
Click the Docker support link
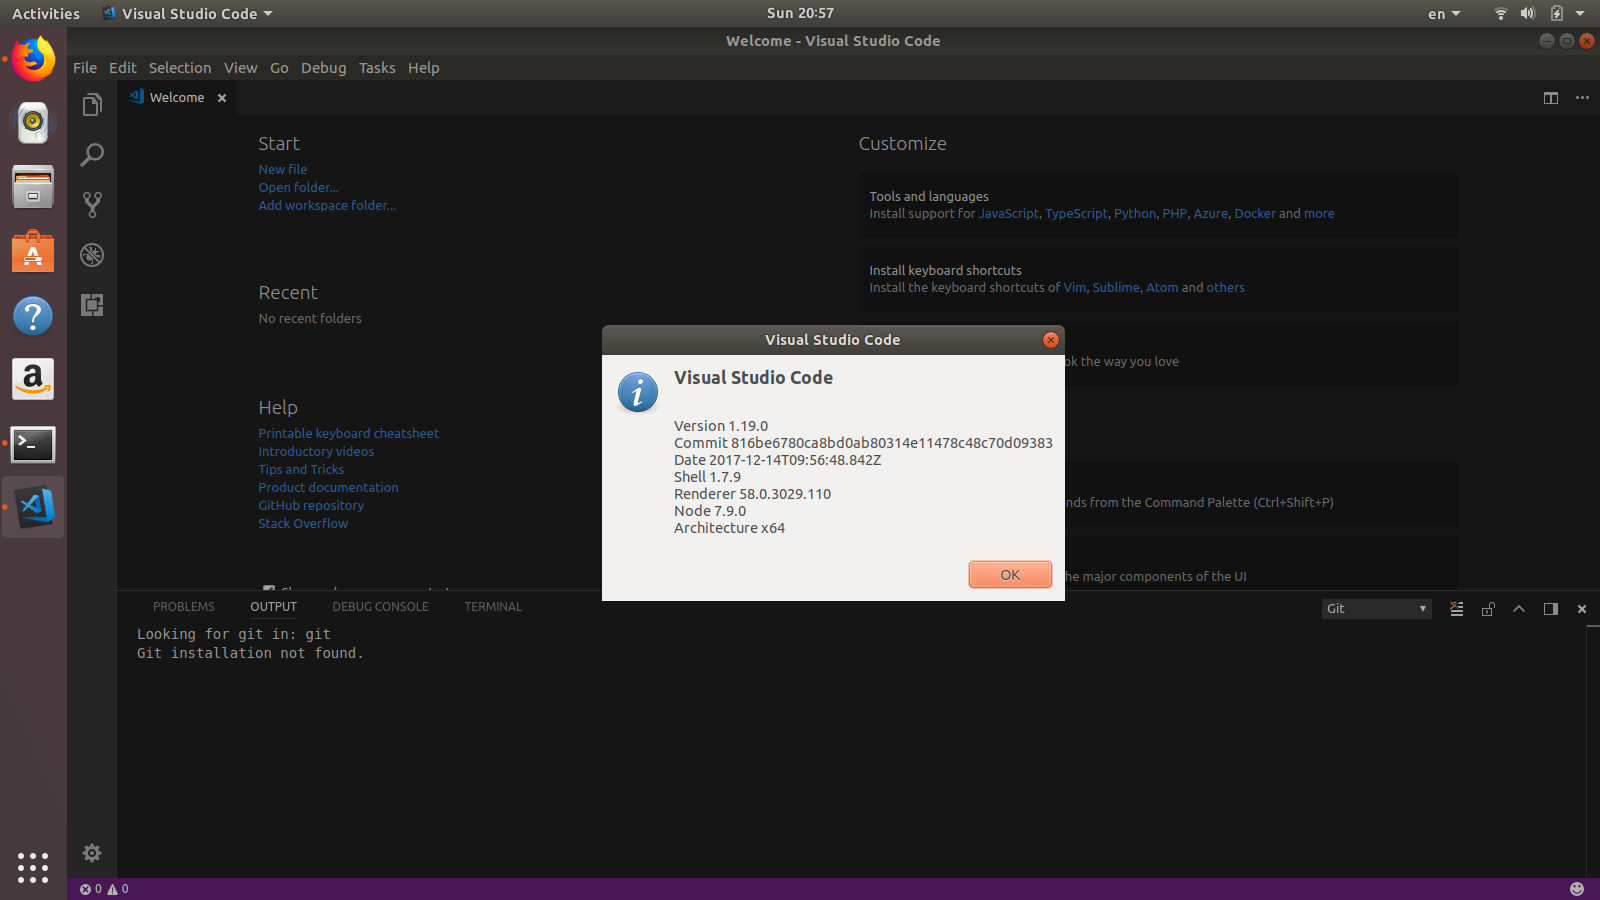point(1255,214)
